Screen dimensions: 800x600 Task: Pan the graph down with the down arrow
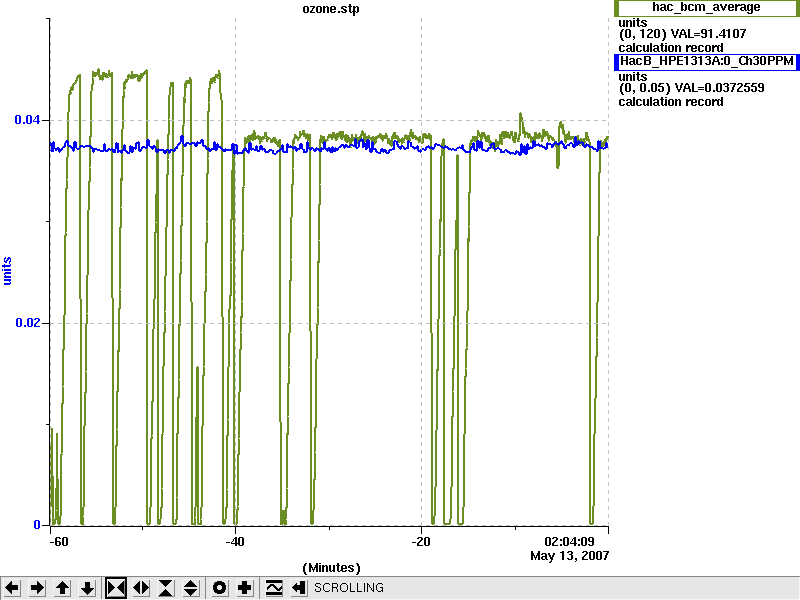88,588
